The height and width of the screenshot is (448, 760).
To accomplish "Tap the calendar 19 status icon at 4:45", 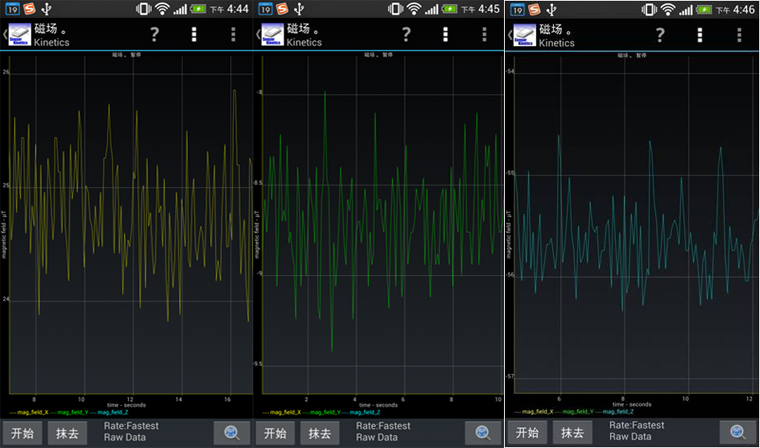I will pyautogui.click(x=265, y=9).
